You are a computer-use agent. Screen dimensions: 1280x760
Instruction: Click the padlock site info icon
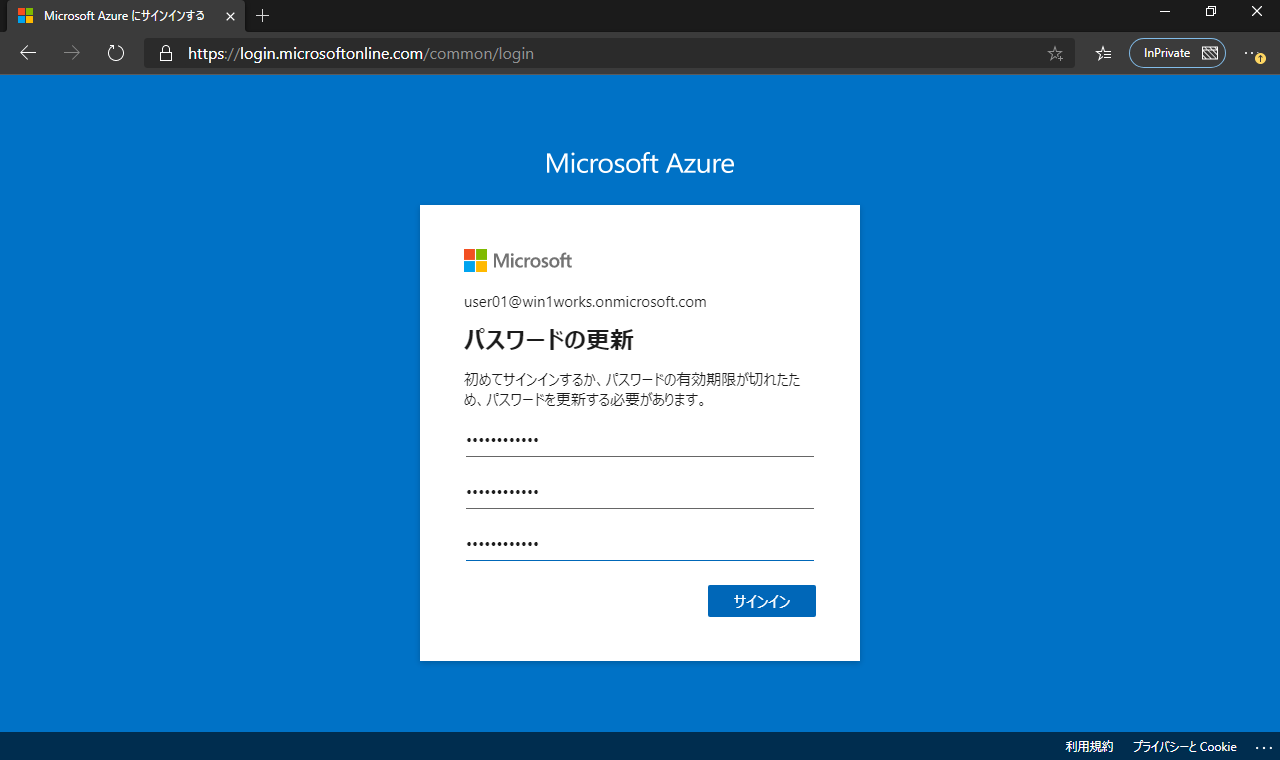coord(166,54)
